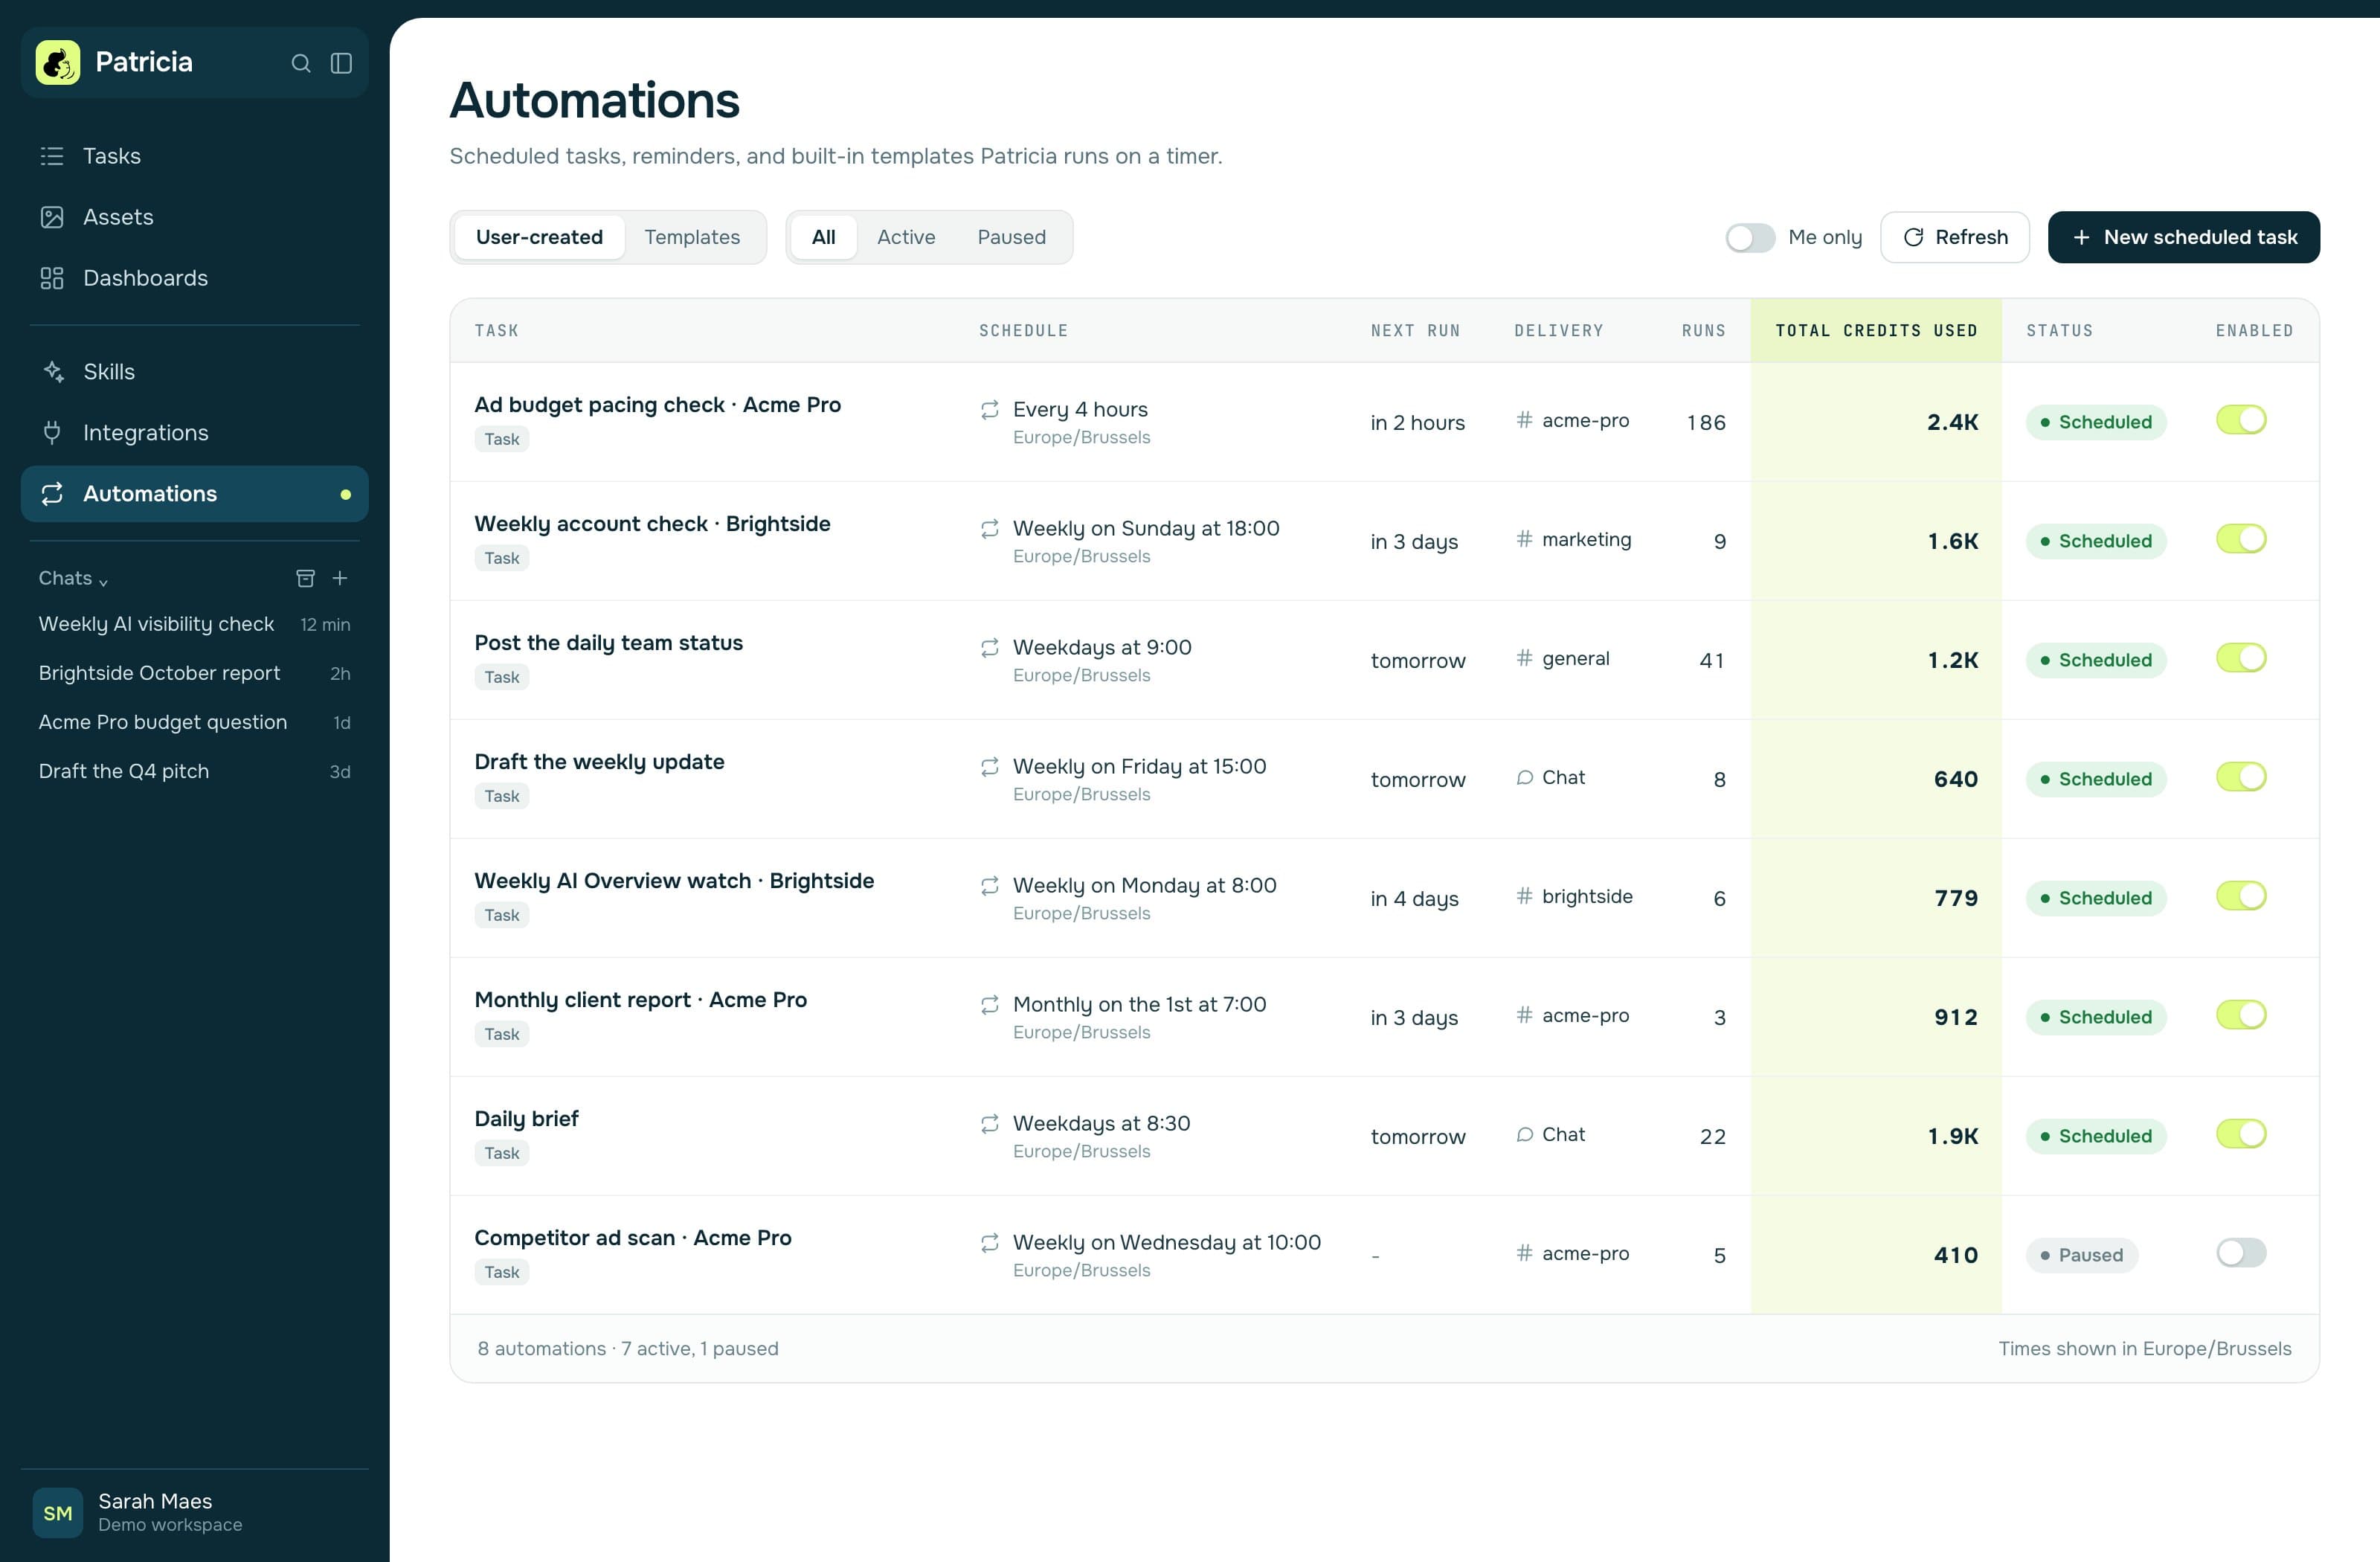
Task: Click the hash icon beside brightside
Action: click(x=1524, y=896)
